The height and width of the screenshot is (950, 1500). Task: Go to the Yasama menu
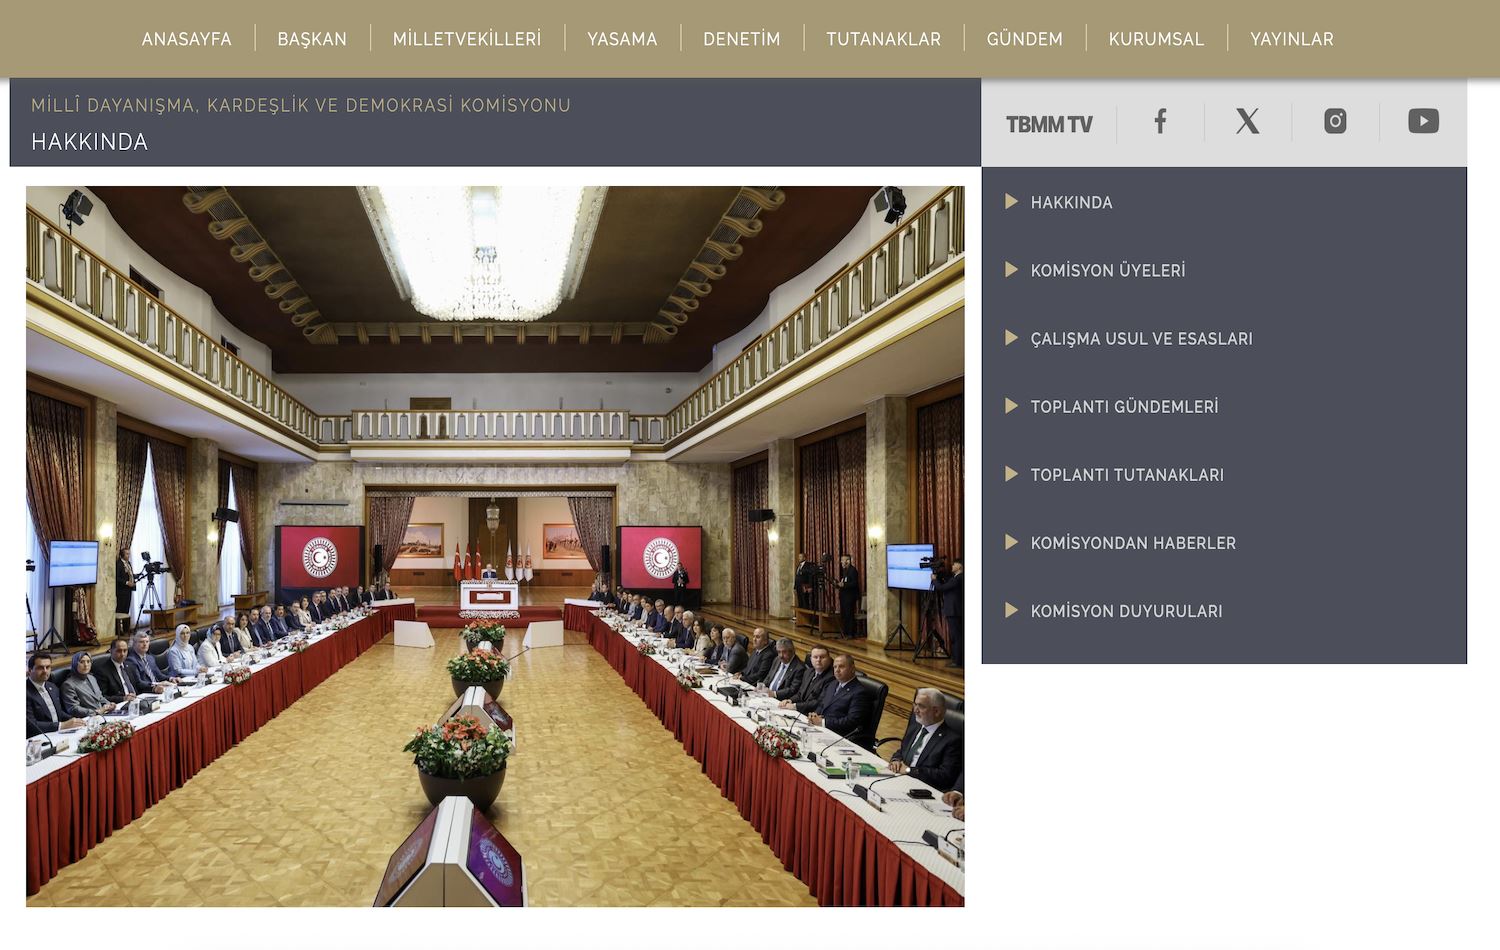622,39
